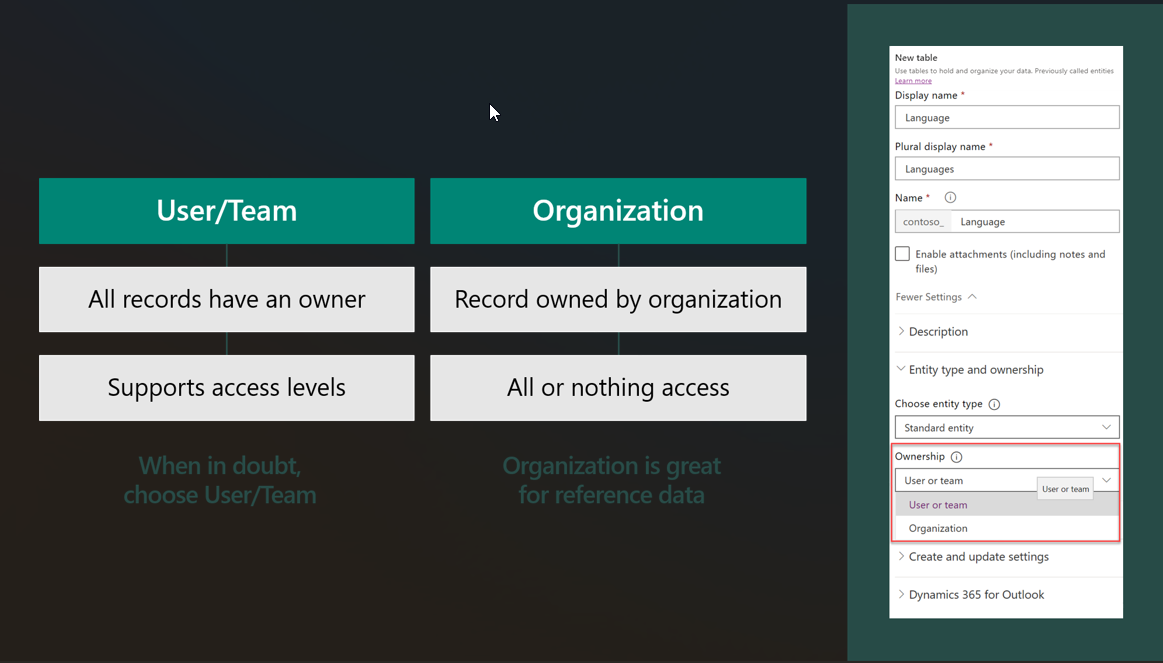The width and height of the screenshot is (1163, 663).
Task: Select Organization from the ownership options
Action: click(938, 528)
